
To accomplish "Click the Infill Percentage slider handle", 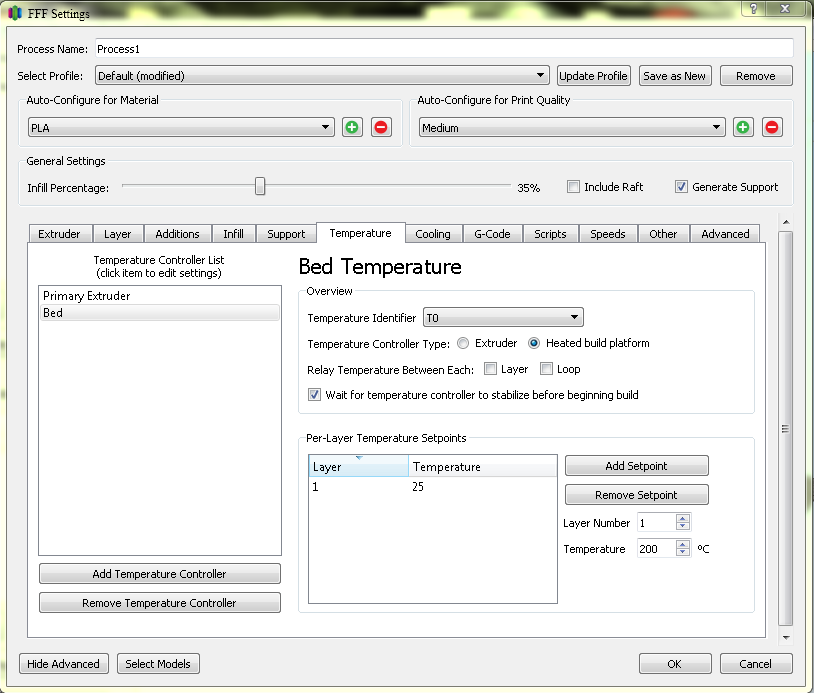I will [260, 187].
